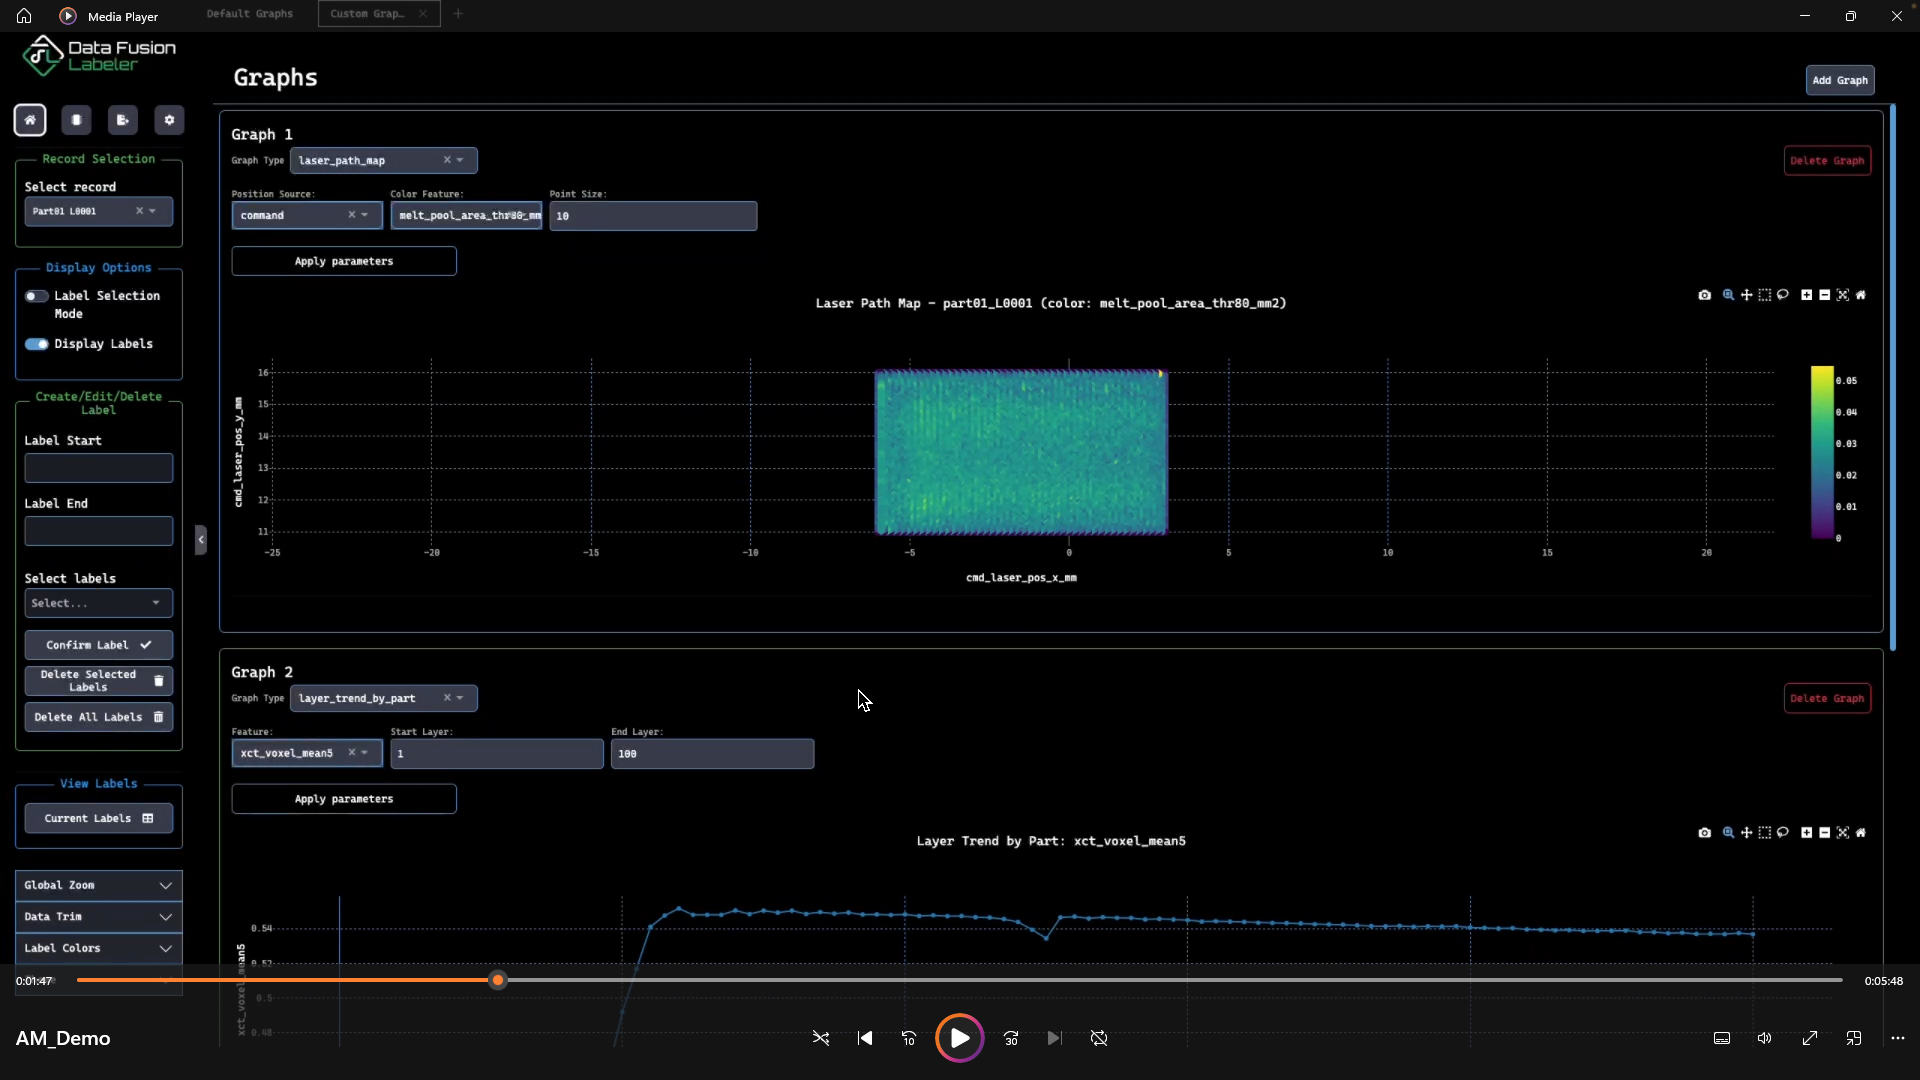Viewport: 1920px width, 1080px height.
Task: Click the Label Start input field
Action: (x=98, y=468)
